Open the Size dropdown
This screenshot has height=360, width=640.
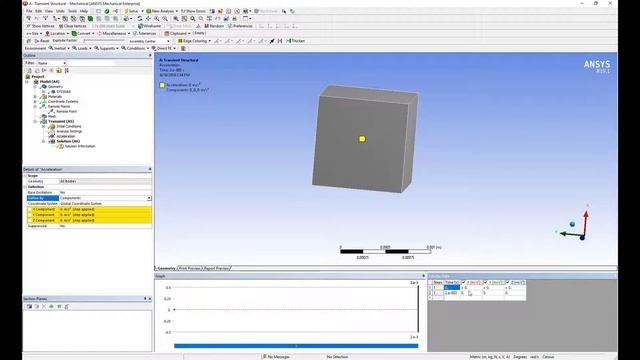pos(34,33)
